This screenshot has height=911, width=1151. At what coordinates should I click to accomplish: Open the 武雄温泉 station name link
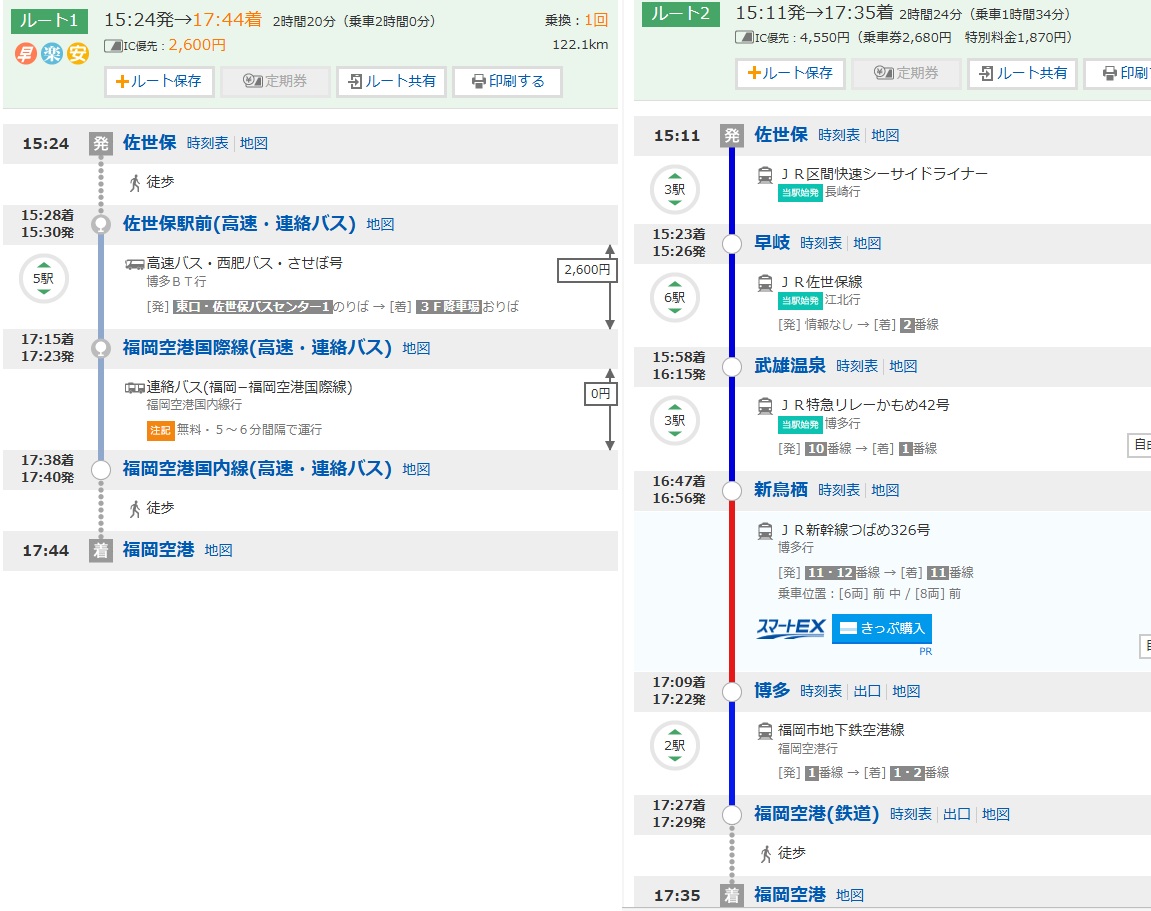[x=790, y=366]
